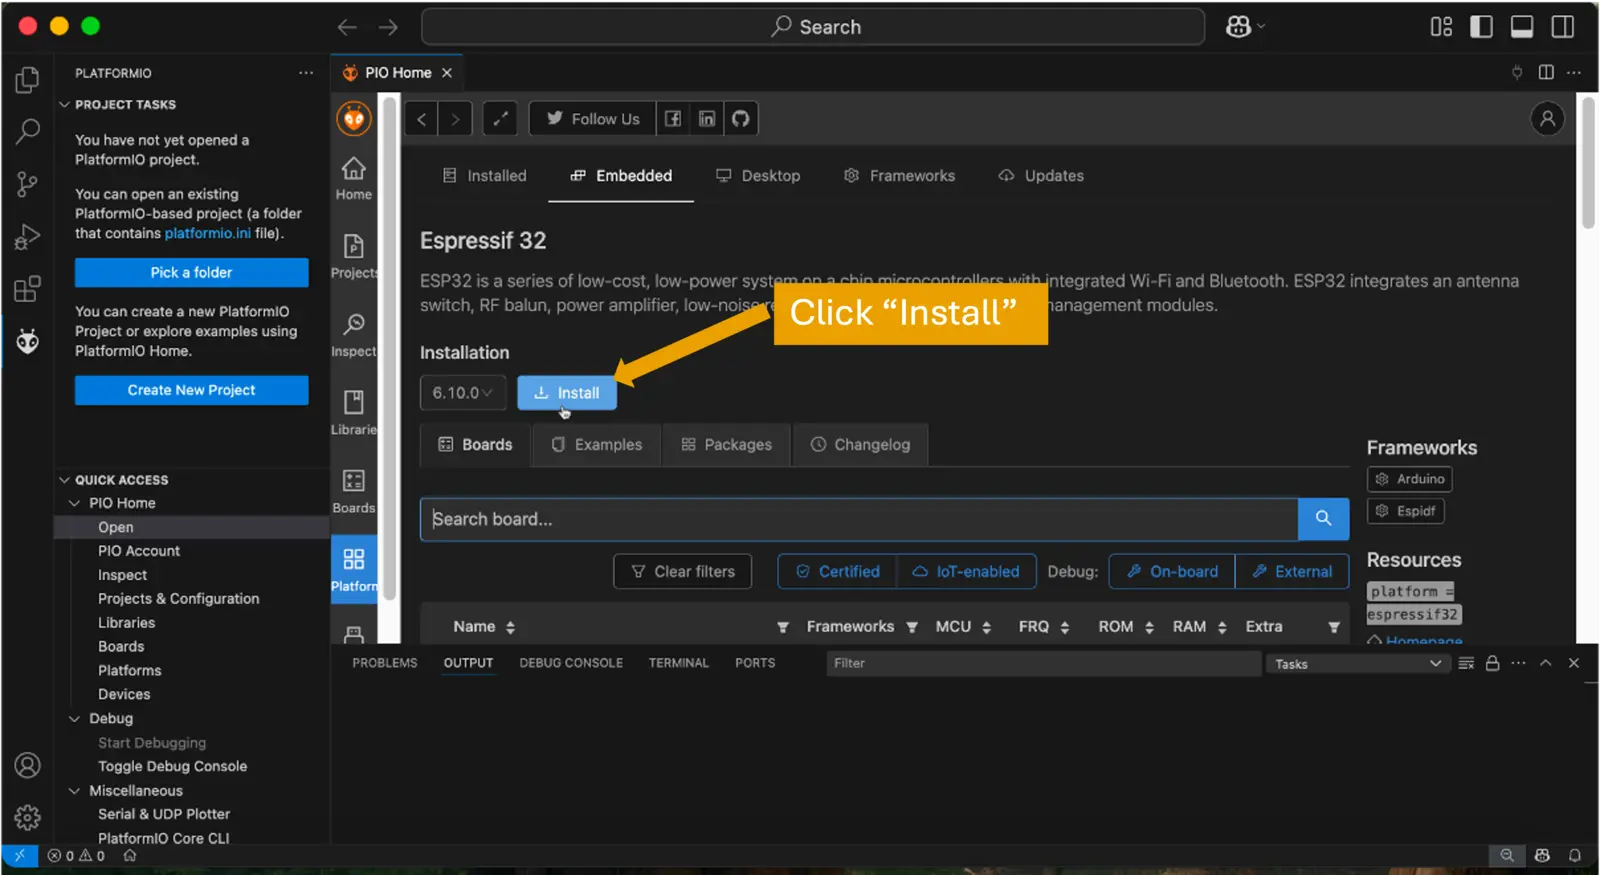
Task: Toggle the Certified filter
Action: click(838, 572)
